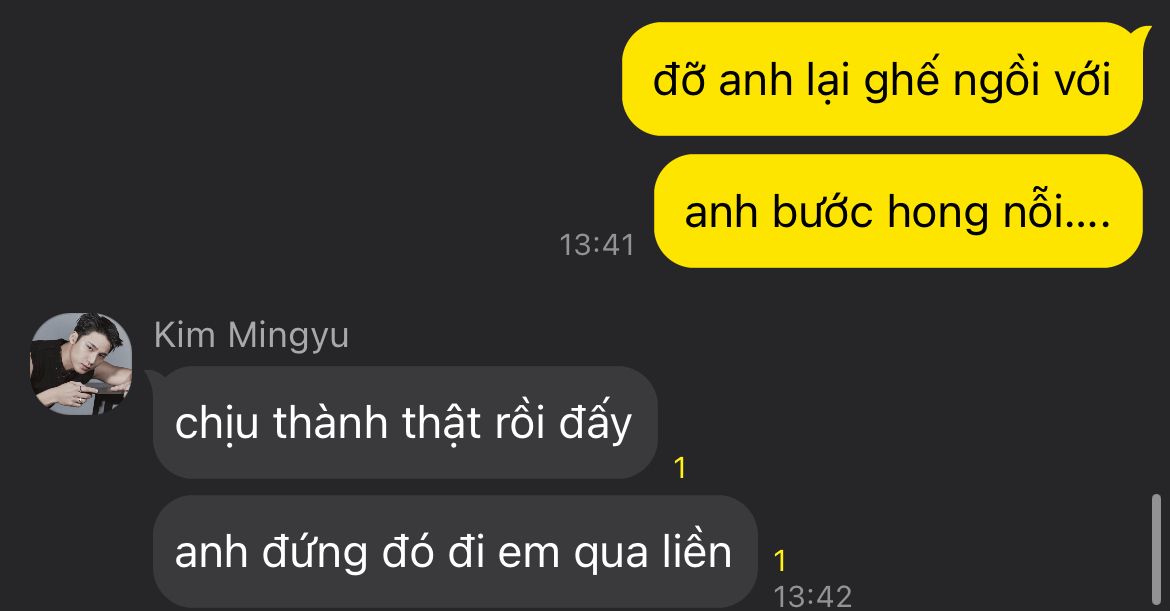
Task: Click the 13:42 timestamp
Action: [x=813, y=596]
